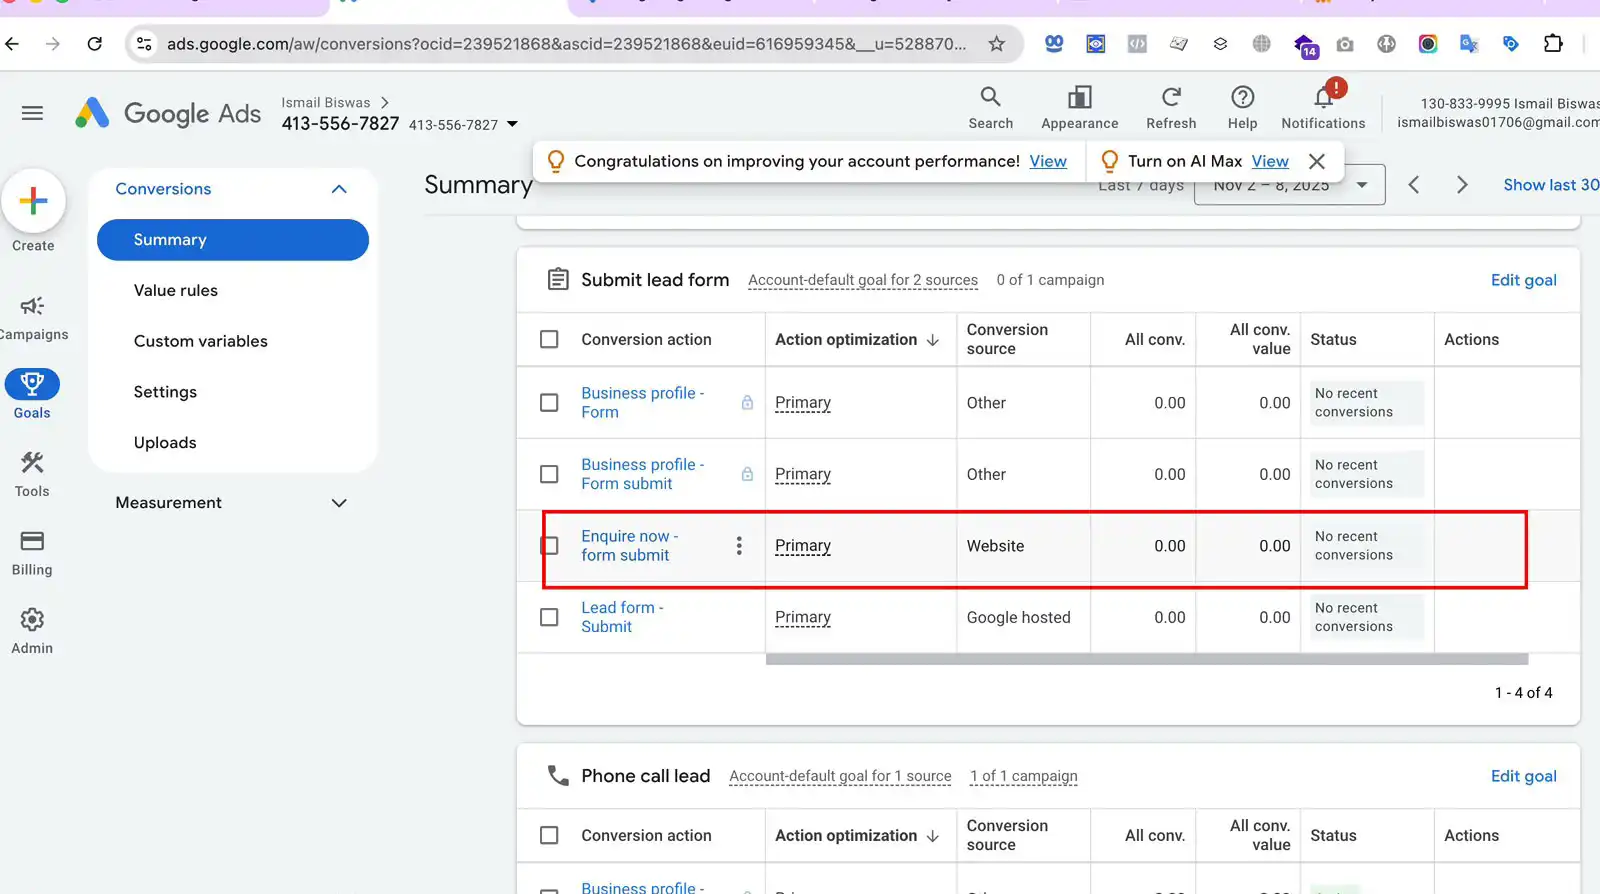
Task: Open the Appearance settings icon
Action: 1079,108
